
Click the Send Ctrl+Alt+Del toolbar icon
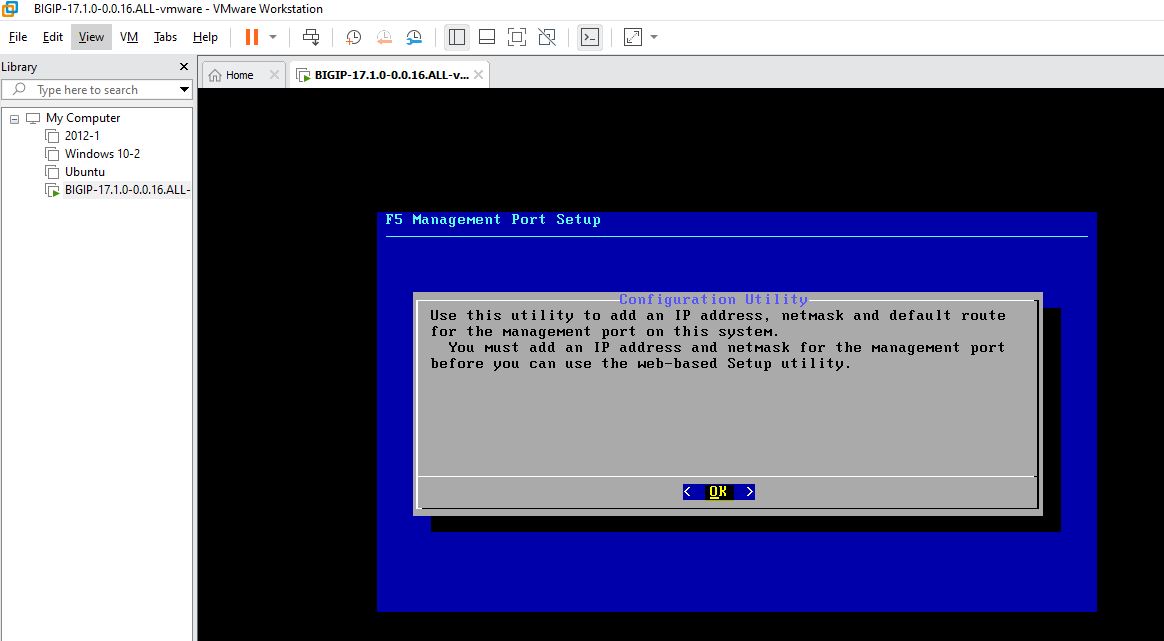311,37
